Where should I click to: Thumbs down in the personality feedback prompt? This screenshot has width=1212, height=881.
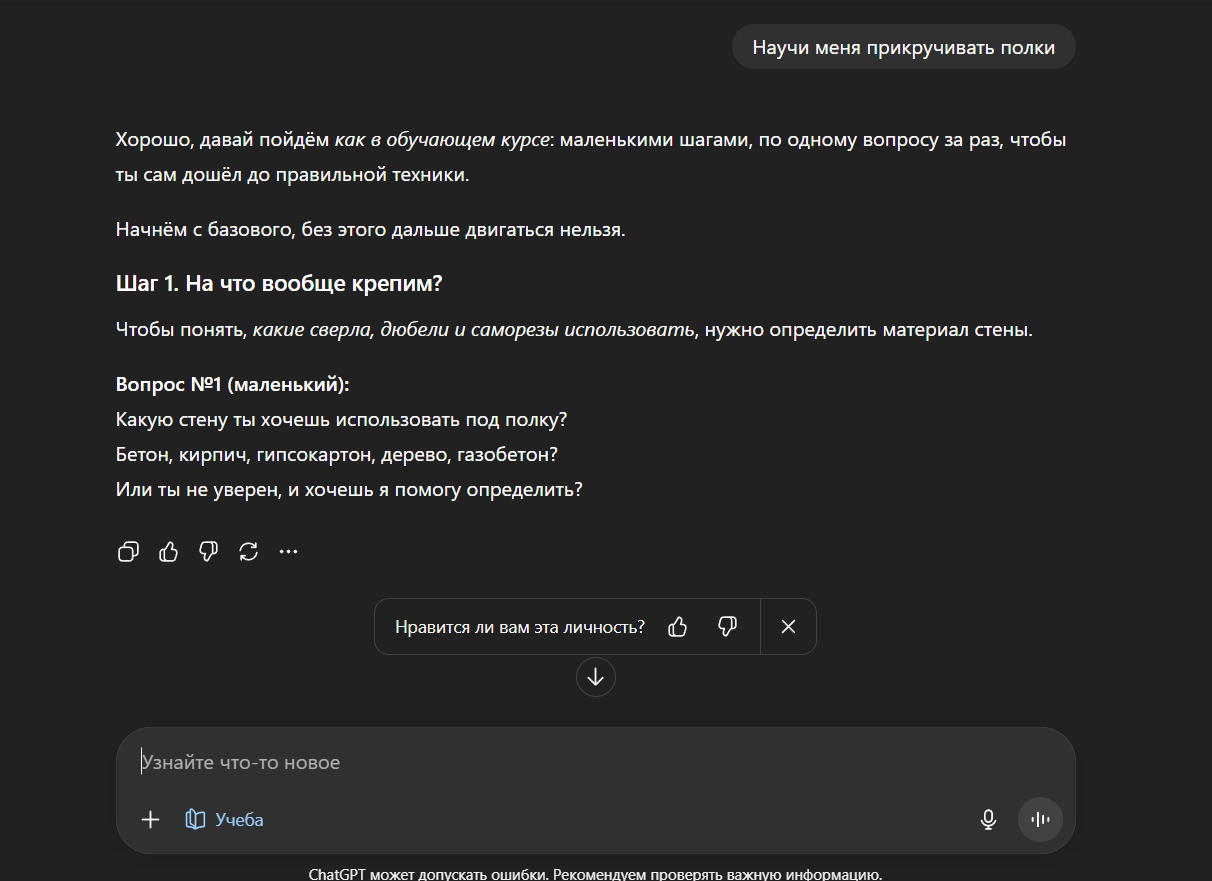pos(728,627)
